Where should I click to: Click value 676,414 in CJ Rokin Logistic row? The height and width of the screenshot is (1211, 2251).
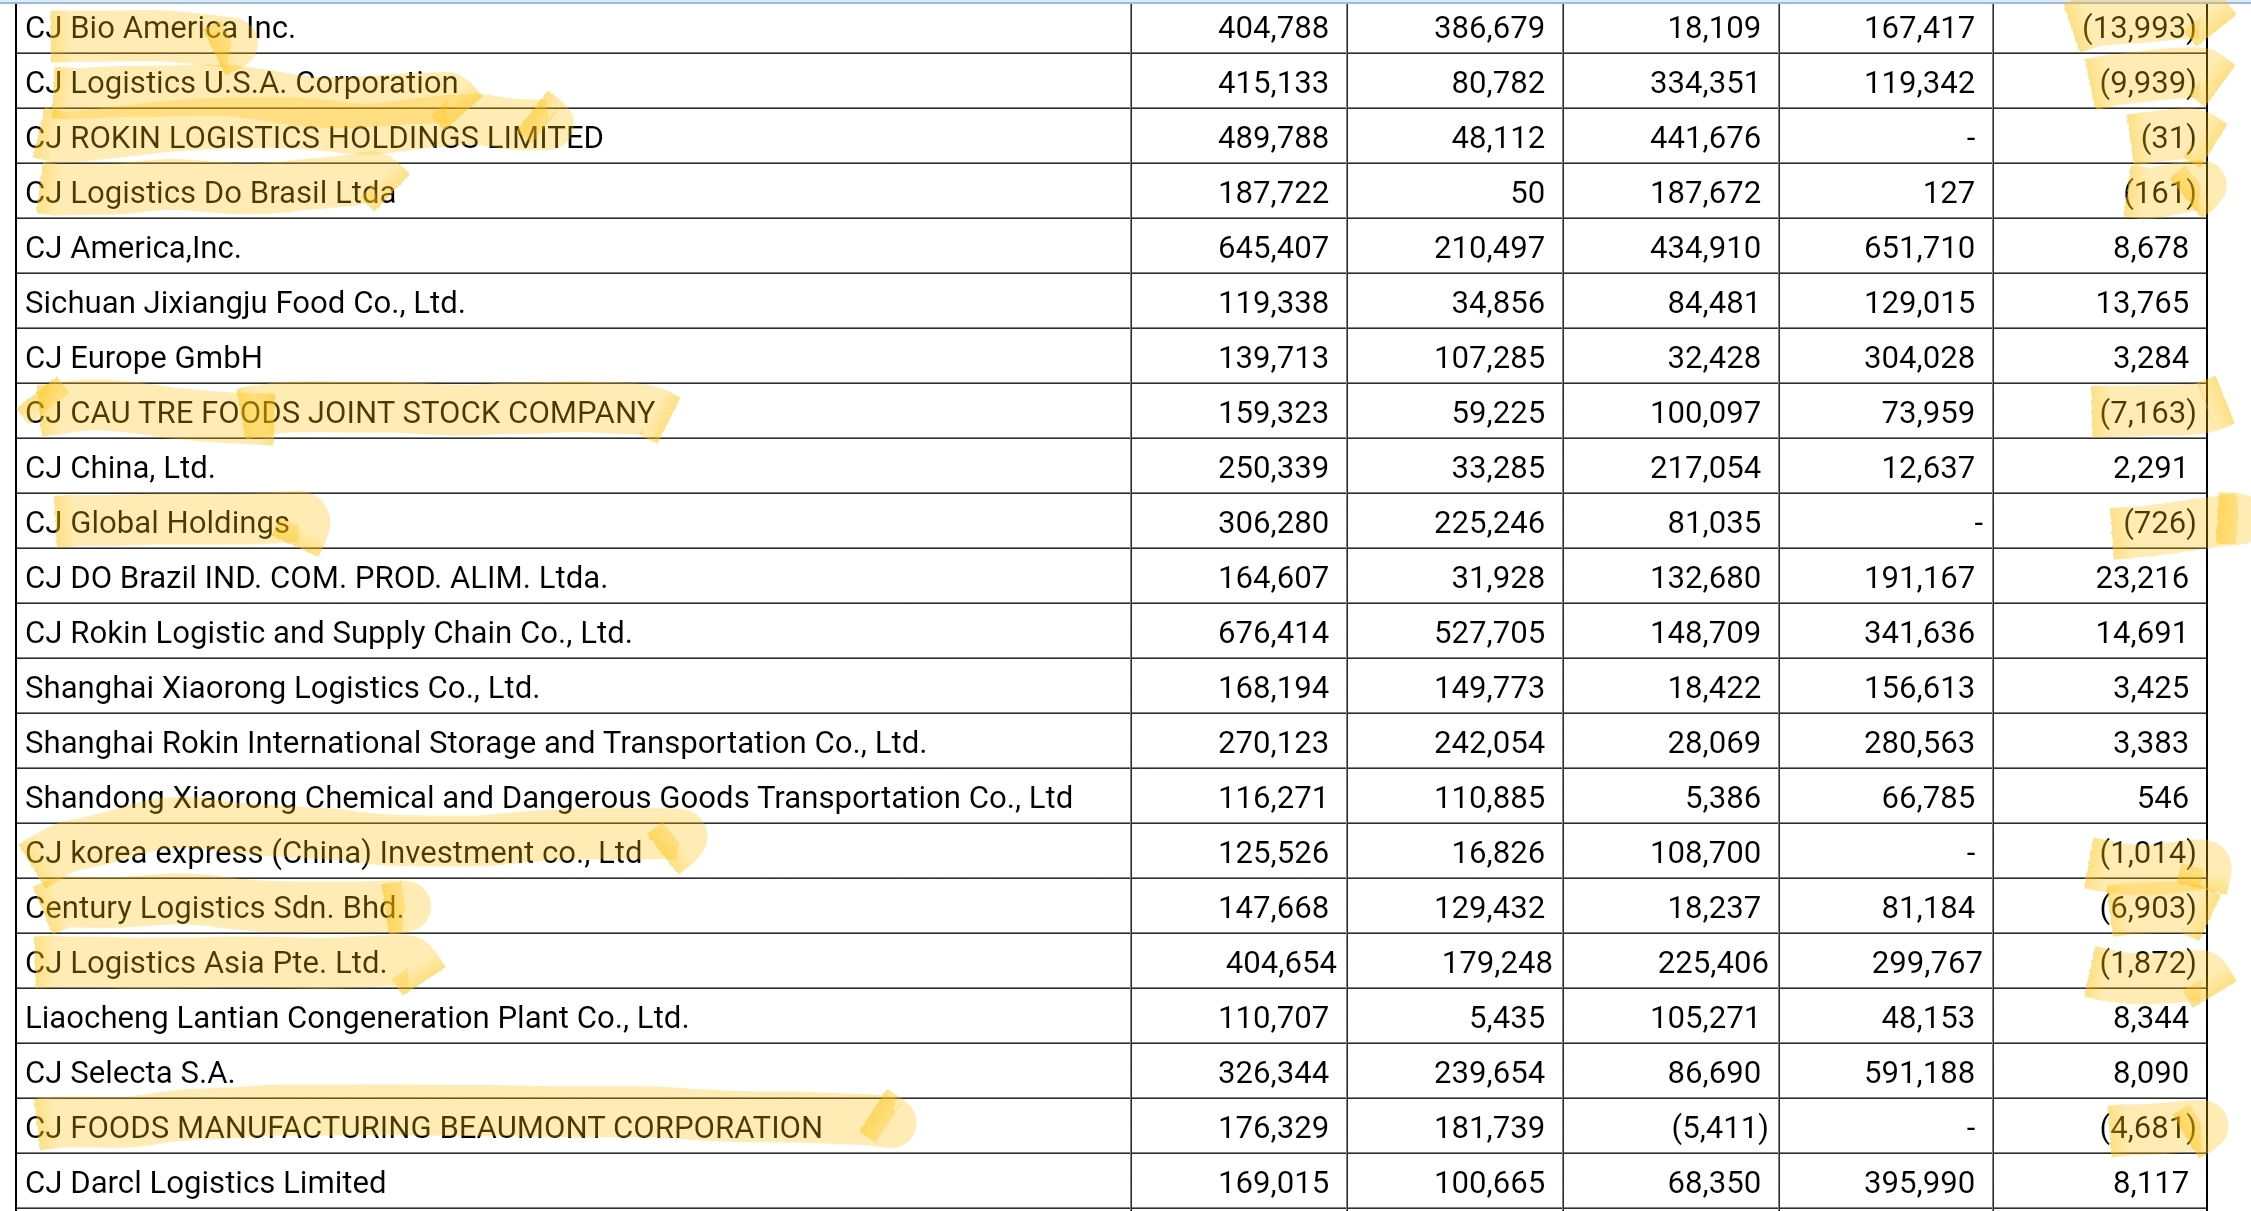[1272, 633]
